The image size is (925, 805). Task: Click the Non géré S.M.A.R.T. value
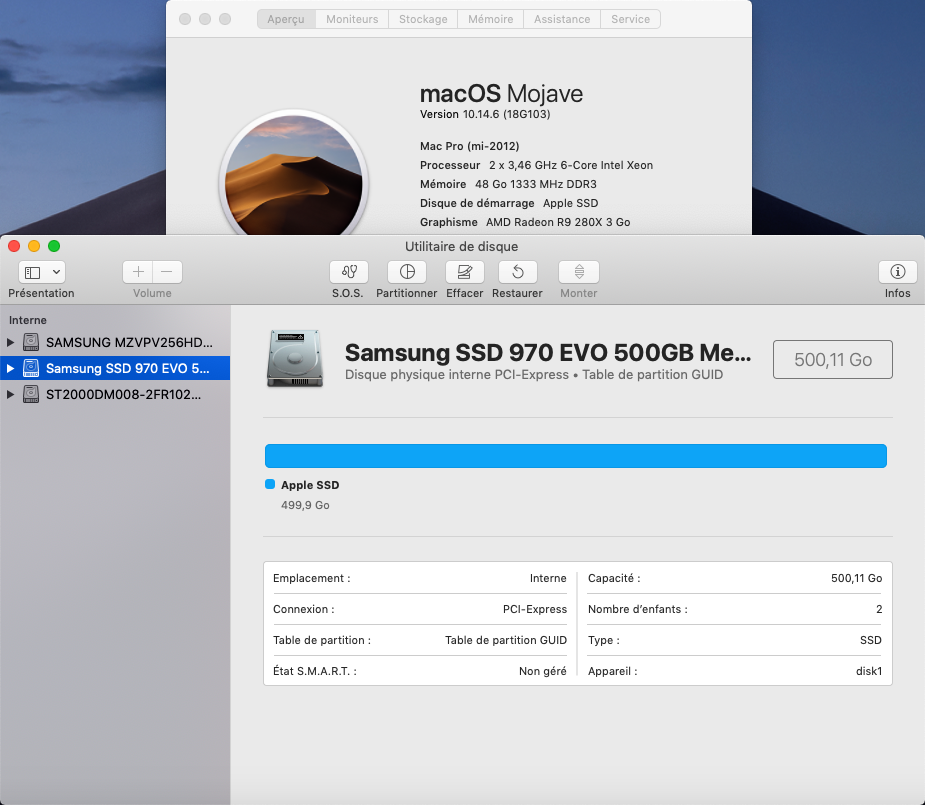(542, 671)
